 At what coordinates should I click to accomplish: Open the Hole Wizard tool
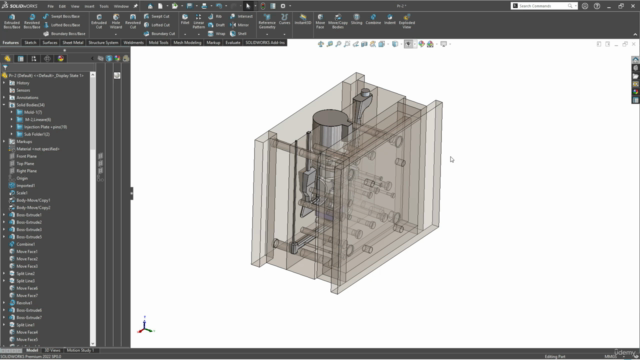pyautogui.click(x=116, y=21)
